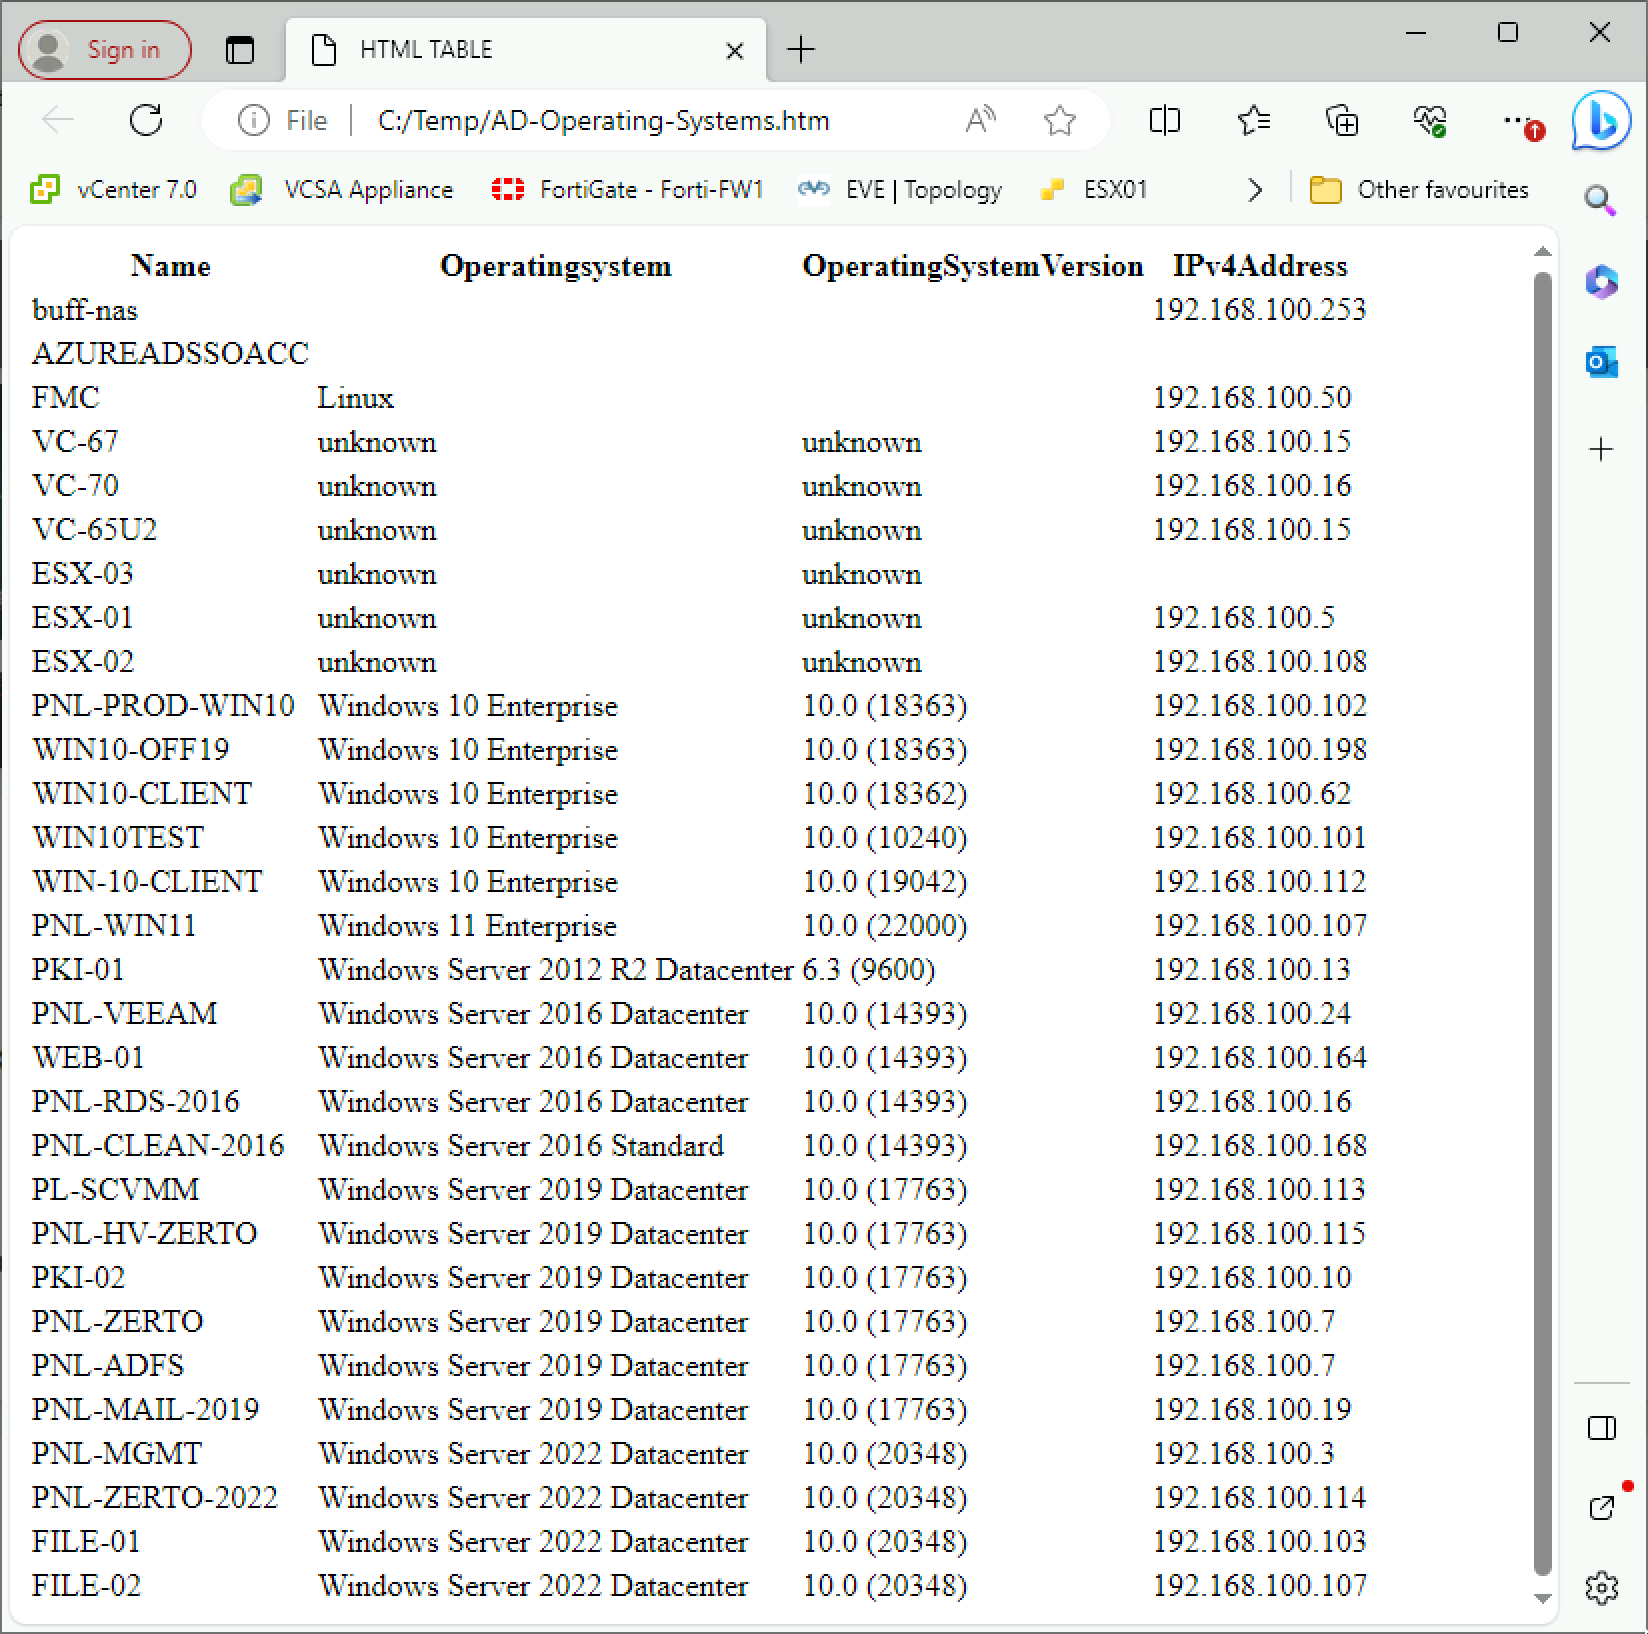Open Collections to add this page

coord(1343,120)
